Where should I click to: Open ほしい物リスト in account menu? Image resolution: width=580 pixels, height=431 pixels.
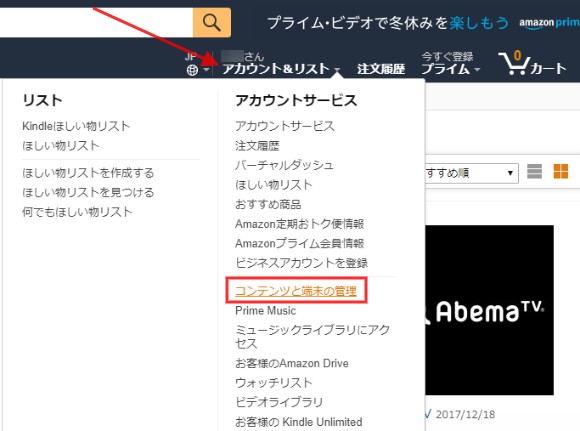click(274, 185)
